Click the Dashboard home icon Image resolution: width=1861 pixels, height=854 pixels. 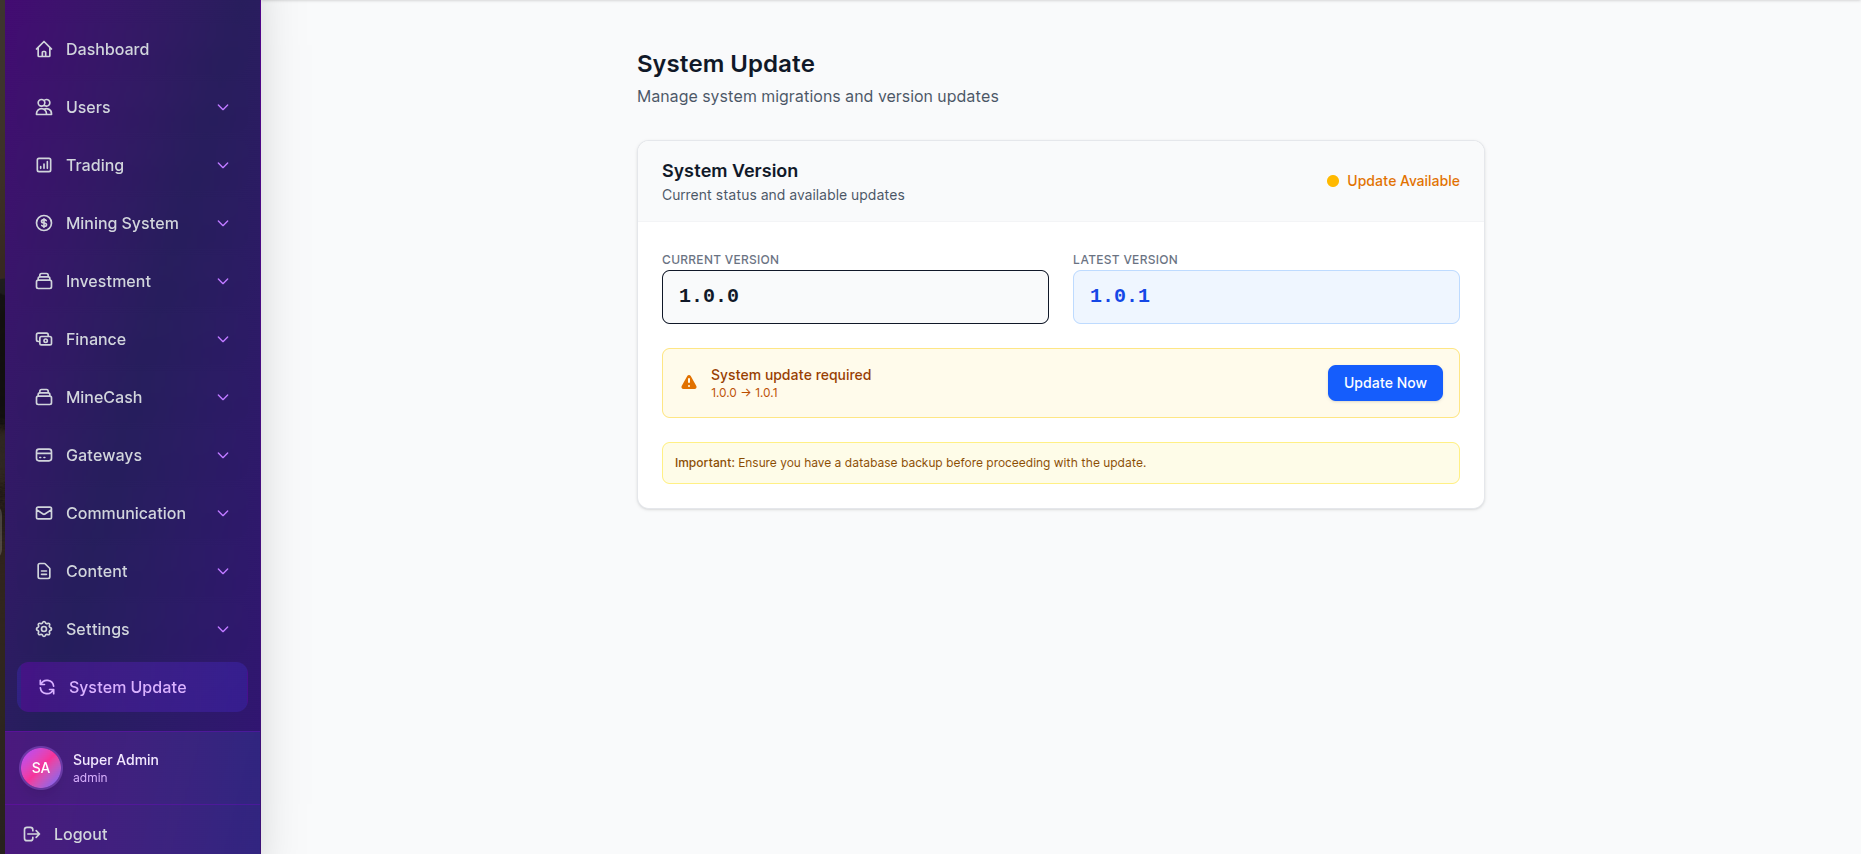tap(44, 49)
